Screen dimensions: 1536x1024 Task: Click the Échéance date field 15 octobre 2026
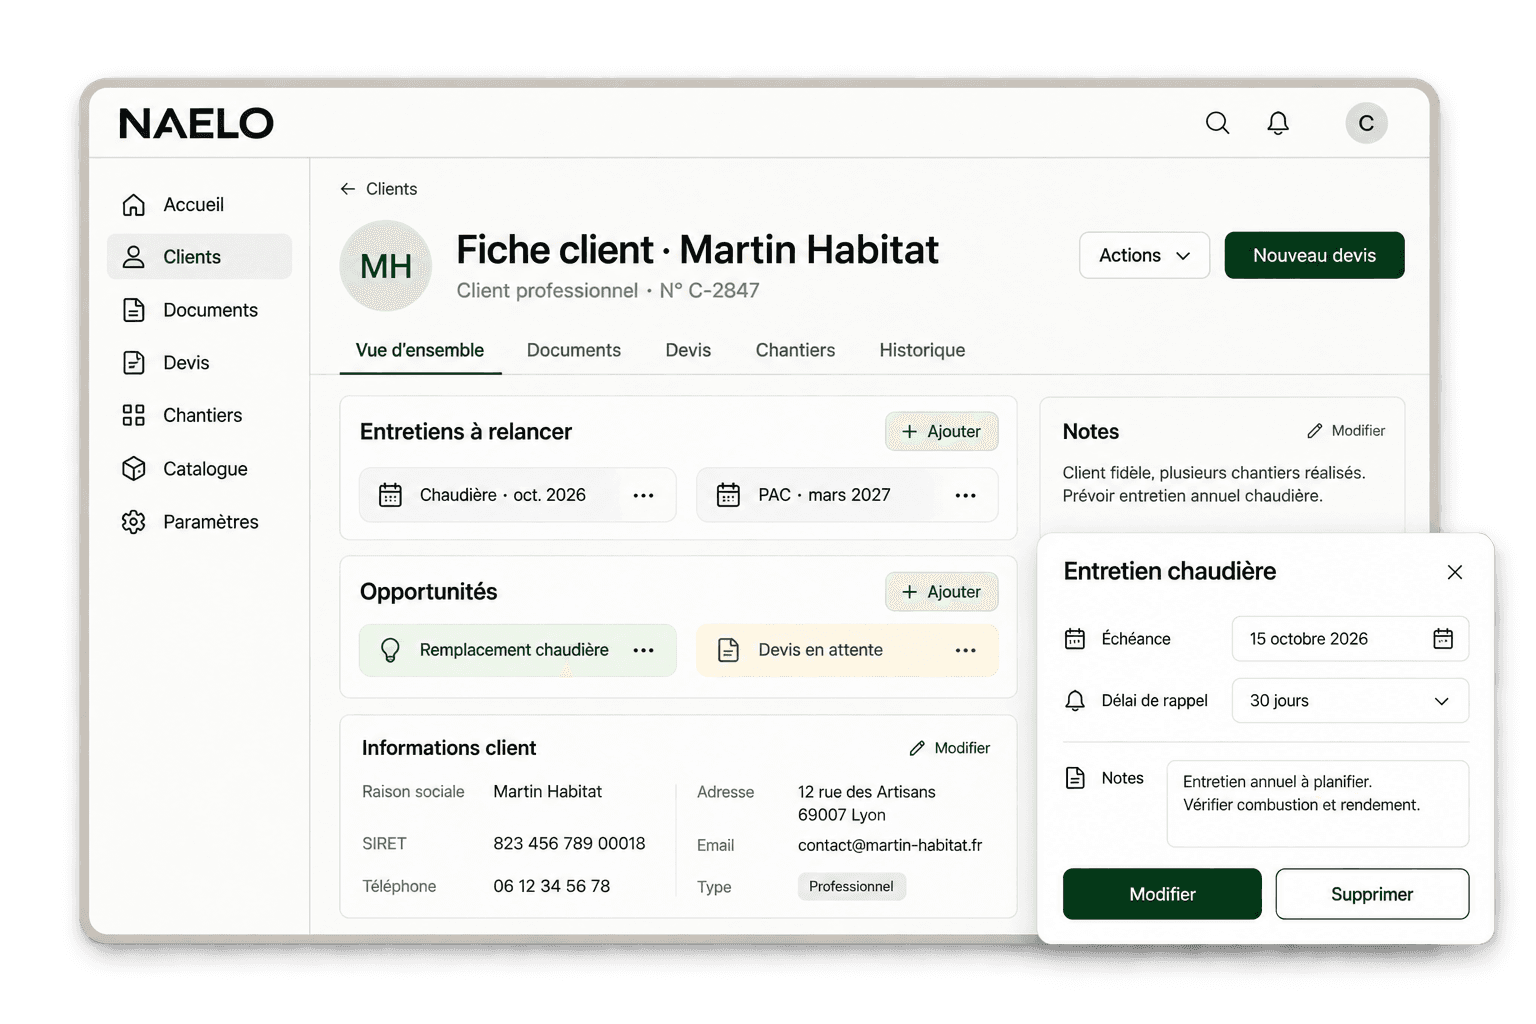1350,639
